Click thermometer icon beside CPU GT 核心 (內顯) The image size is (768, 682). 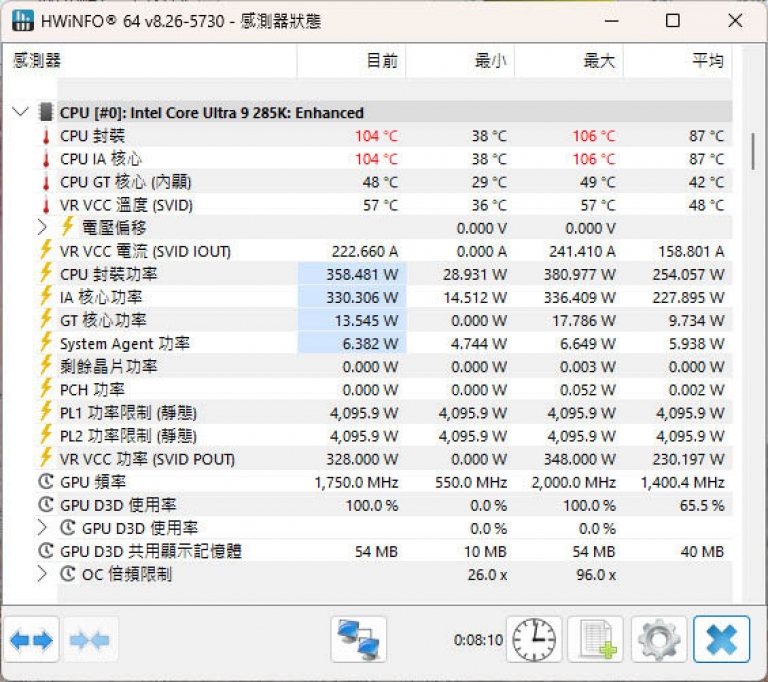pos(46,182)
